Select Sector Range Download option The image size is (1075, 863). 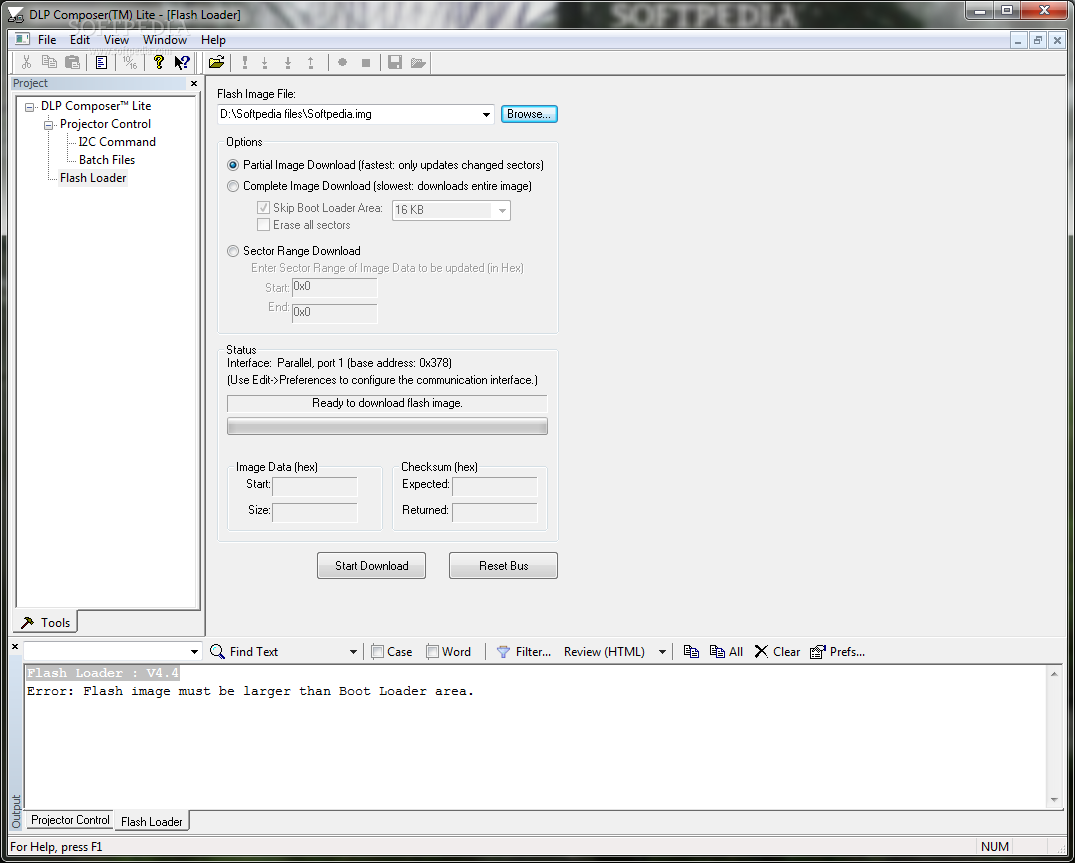pyautogui.click(x=233, y=251)
